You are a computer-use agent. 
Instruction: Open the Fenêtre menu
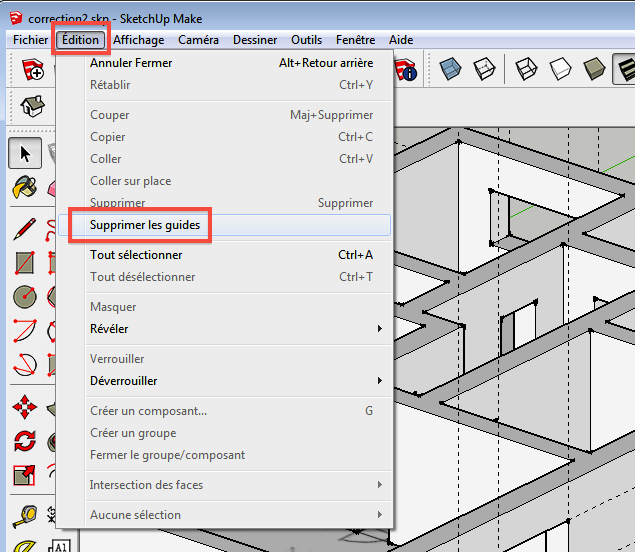point(355,40)
